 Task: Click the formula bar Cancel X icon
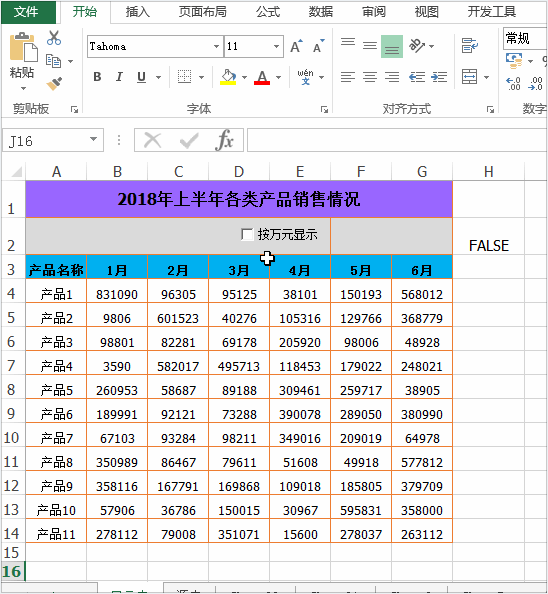153,141
